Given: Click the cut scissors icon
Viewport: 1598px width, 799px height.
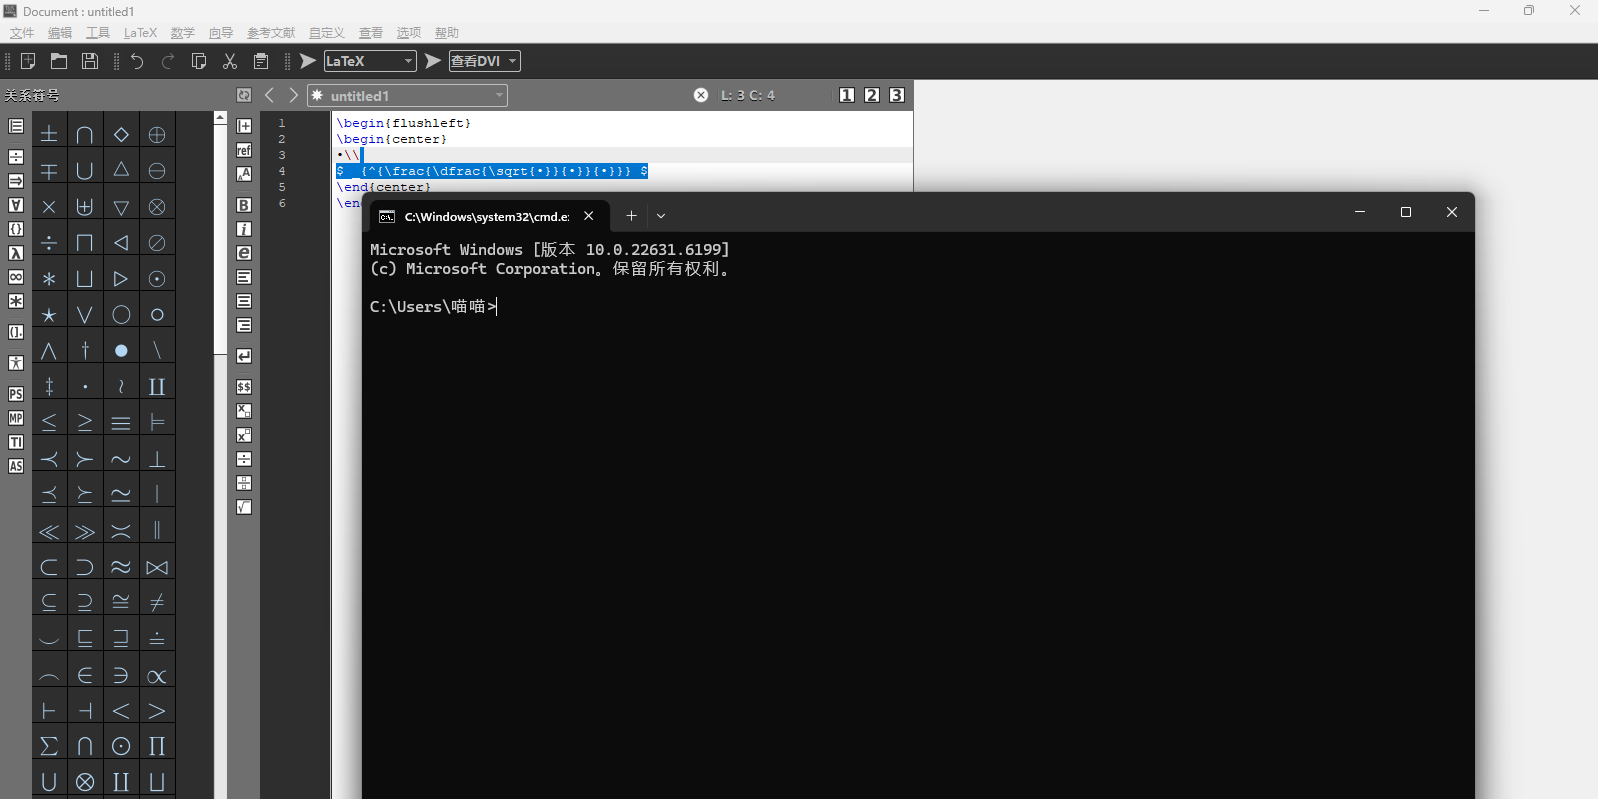Looking at the screenshot, I should [230, 61].
